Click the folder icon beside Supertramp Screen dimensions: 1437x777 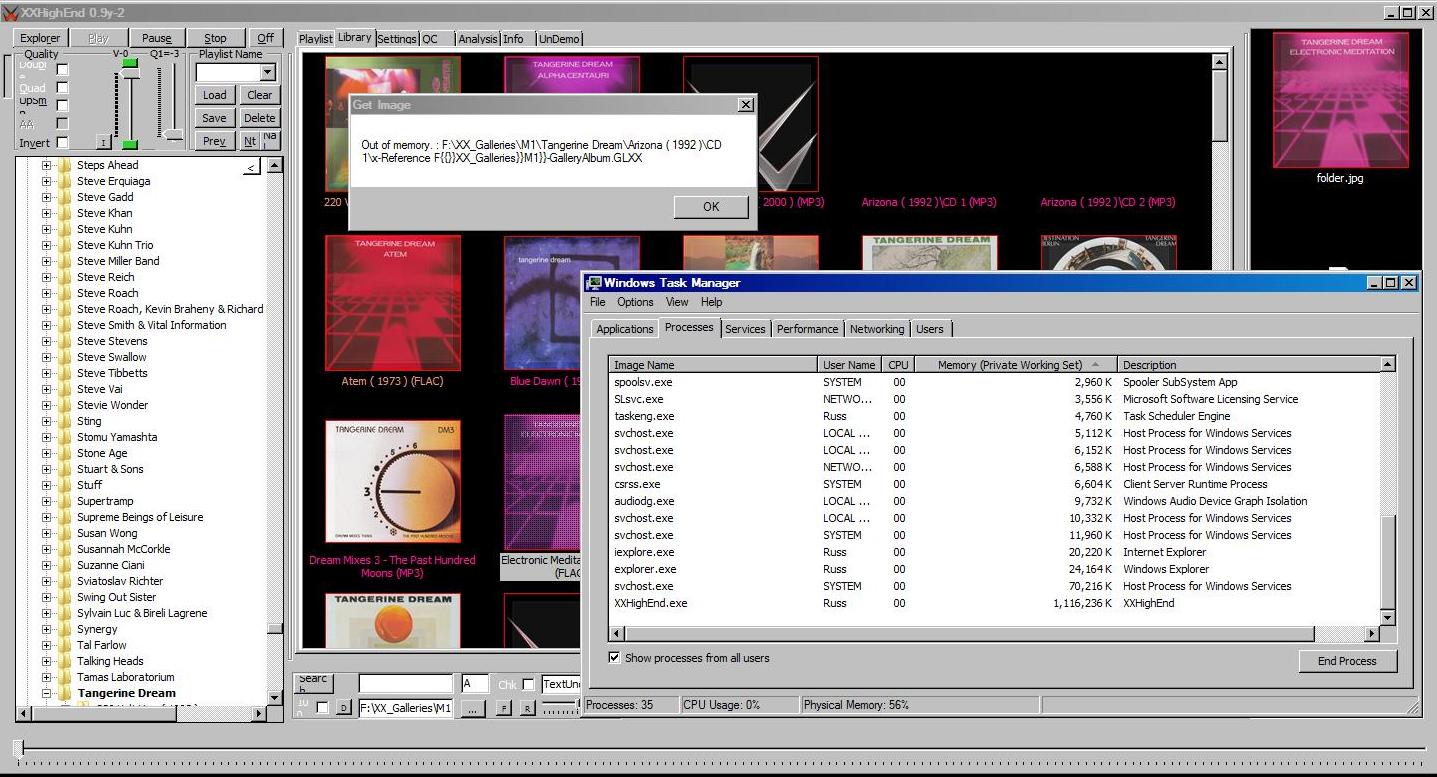(65, 501)
